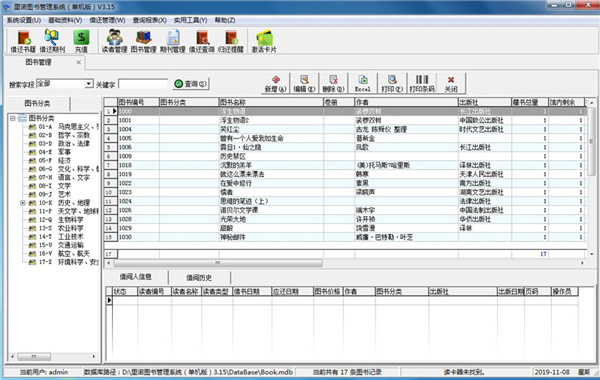Open the 实用工具(Y) menu

(x=190, y=20)
